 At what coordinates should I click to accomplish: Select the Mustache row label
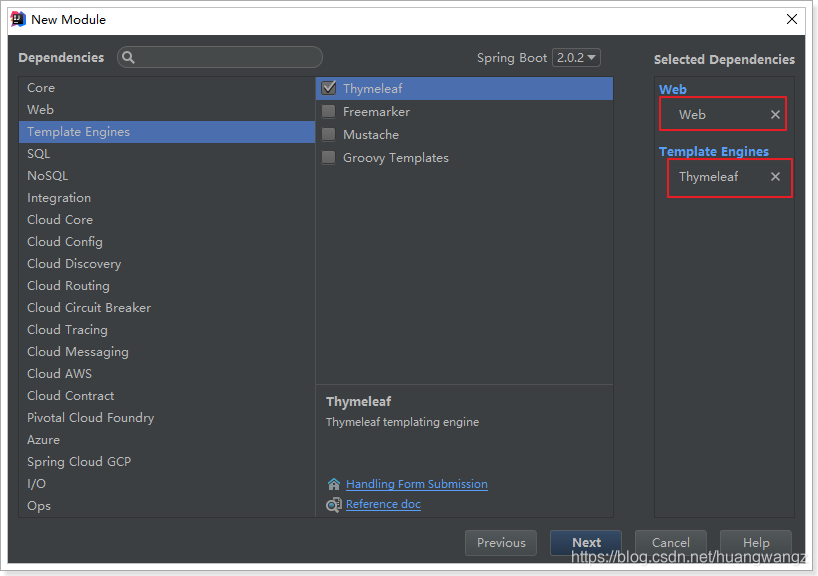[371, 135]
